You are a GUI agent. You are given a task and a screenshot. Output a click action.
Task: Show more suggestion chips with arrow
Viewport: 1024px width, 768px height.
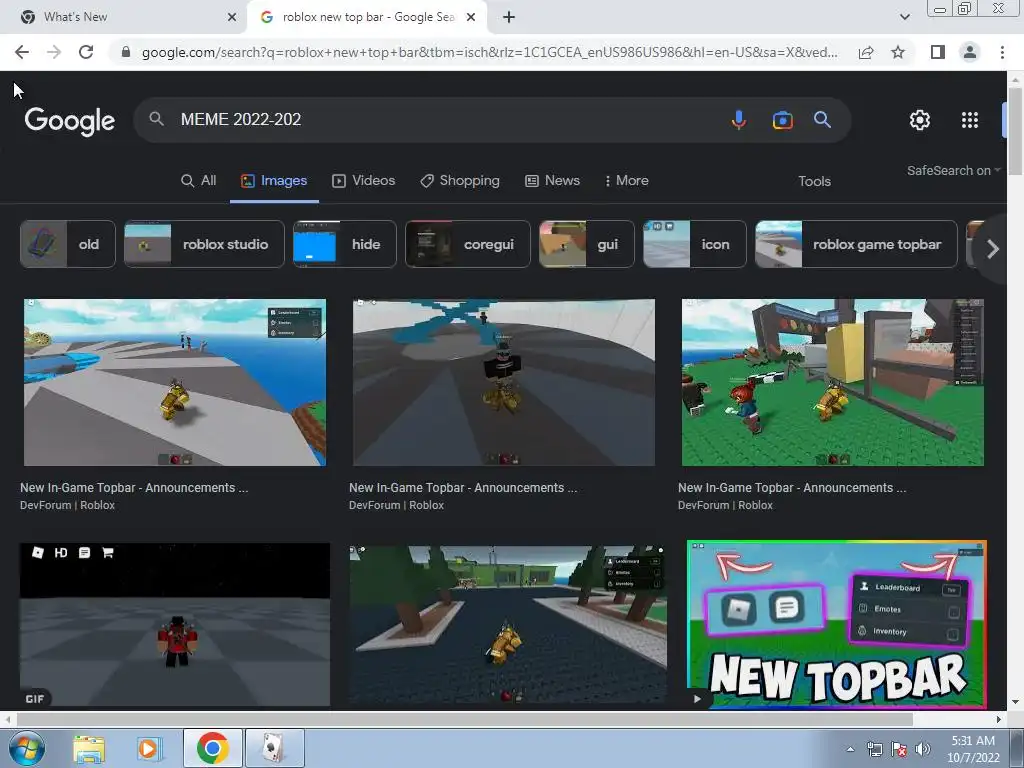(x=993, y=248)
